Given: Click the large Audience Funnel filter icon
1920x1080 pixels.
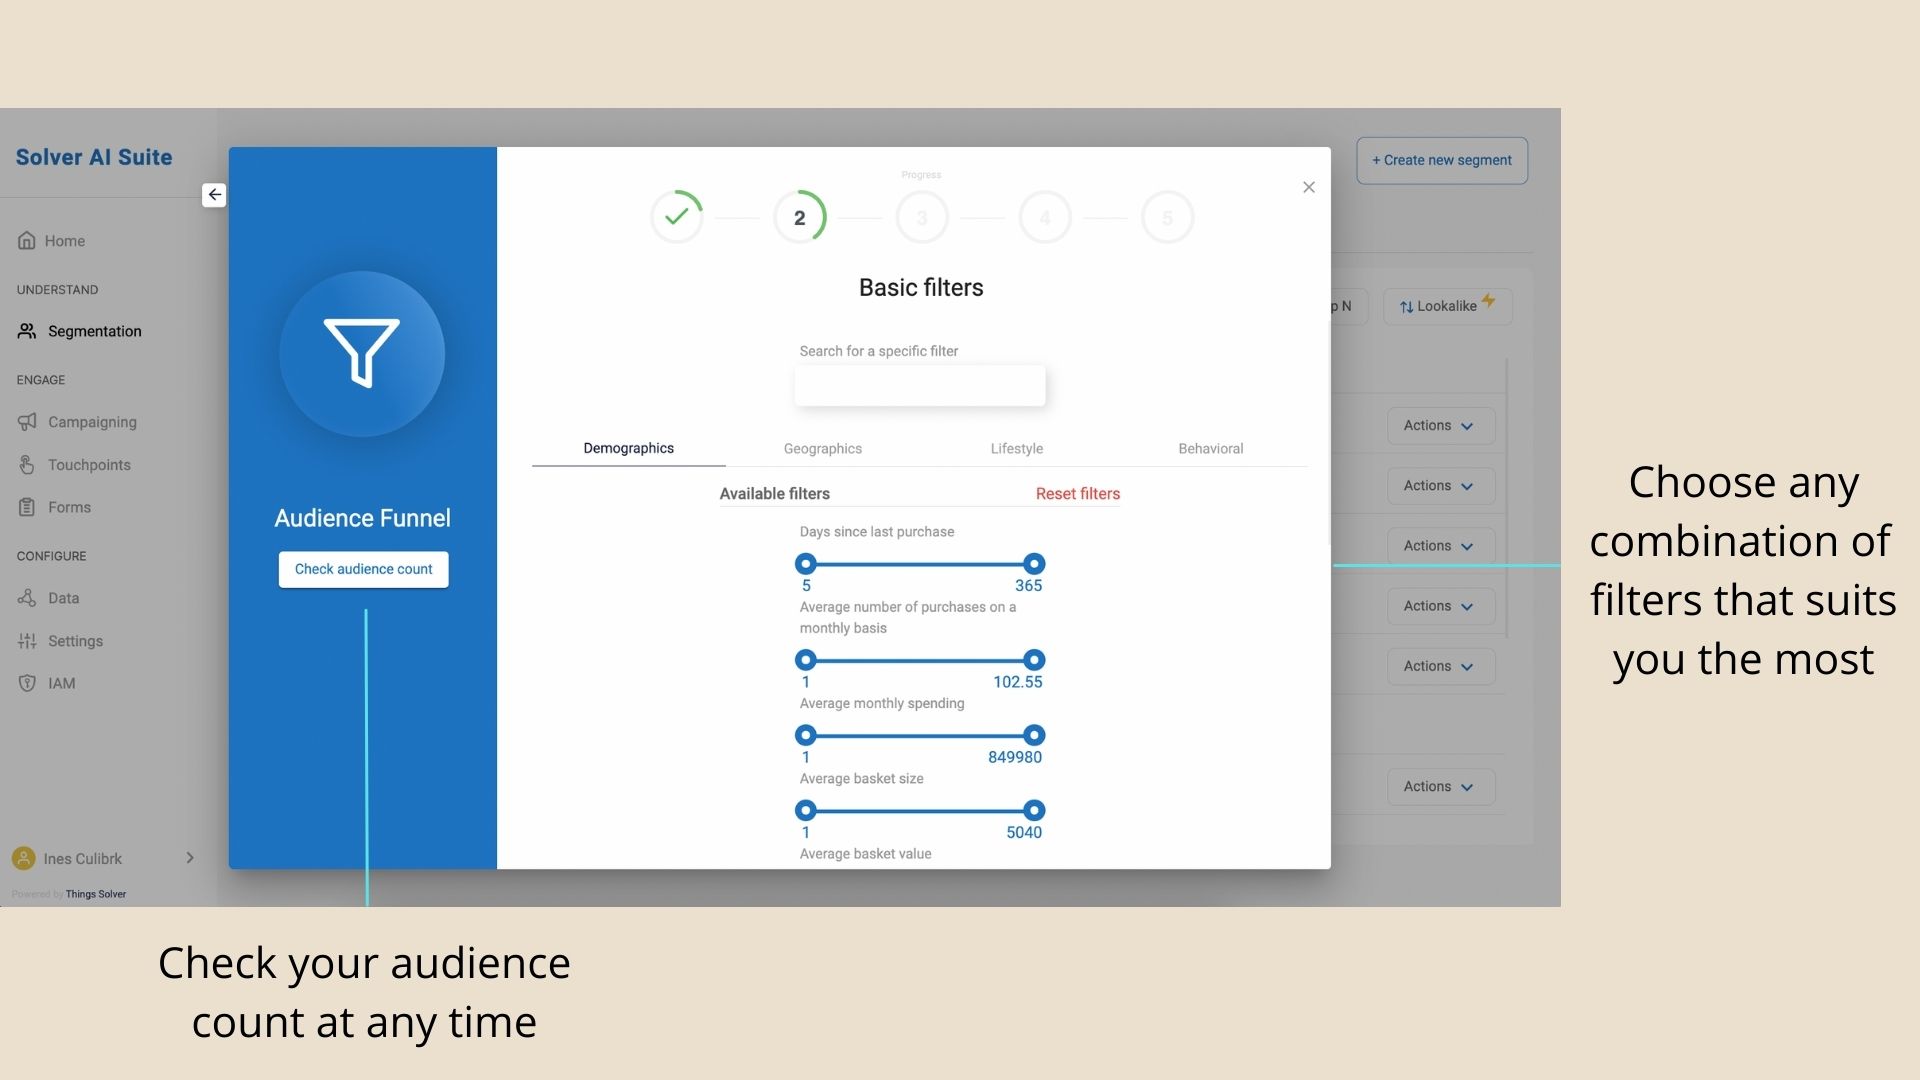Looking at the screenshot, I should [x=362, y=354].
